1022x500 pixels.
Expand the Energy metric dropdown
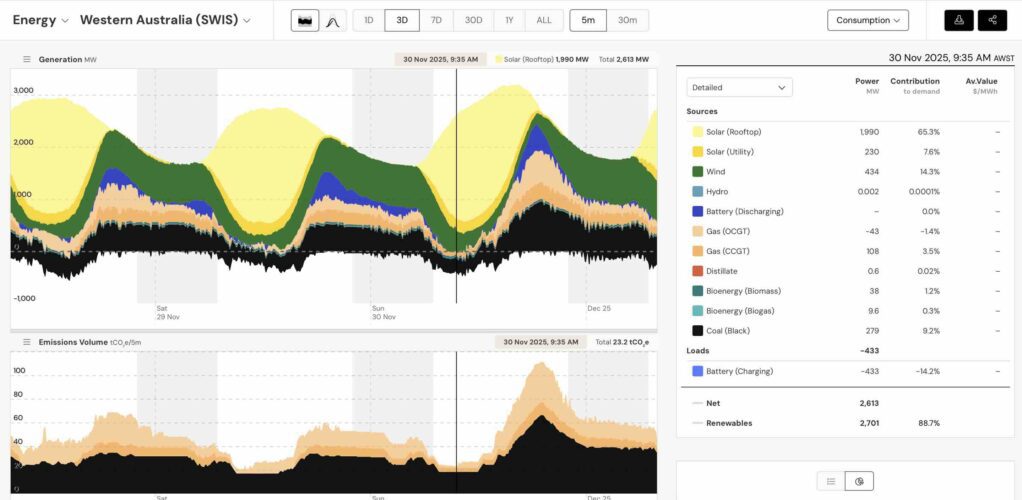point(40,20)
